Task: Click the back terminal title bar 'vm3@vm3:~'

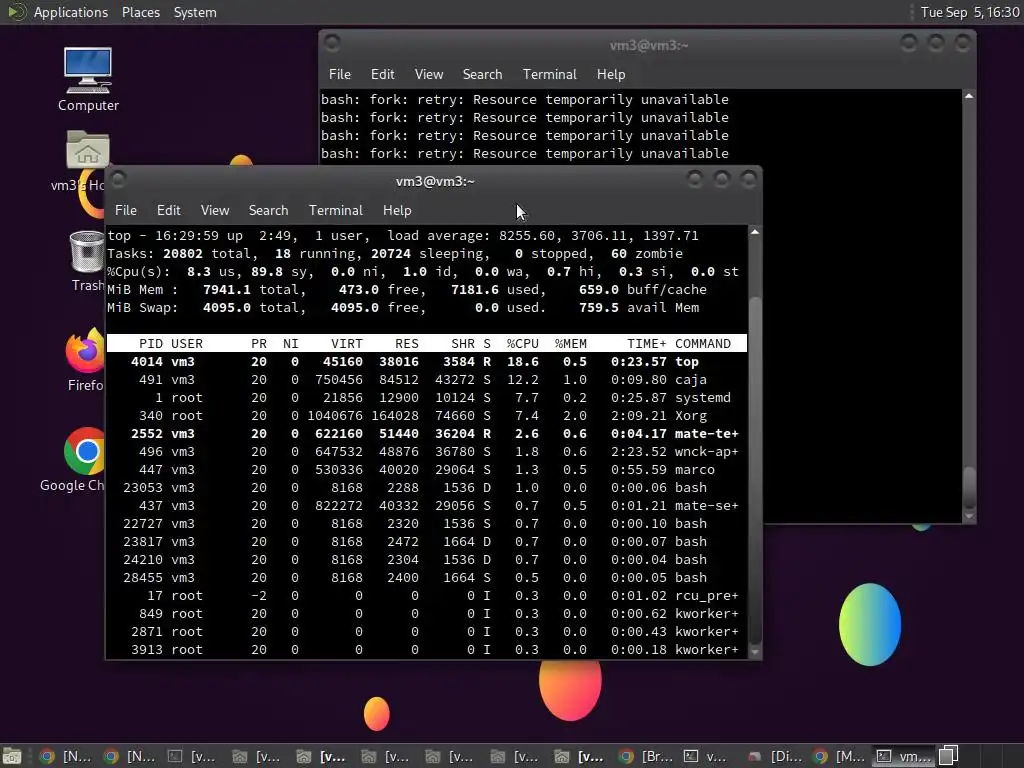Action: point(649,46)
